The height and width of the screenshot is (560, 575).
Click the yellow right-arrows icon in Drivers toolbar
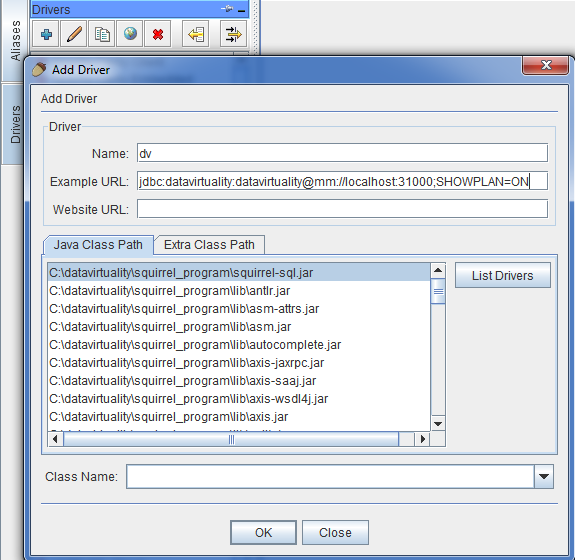[233, 34]
